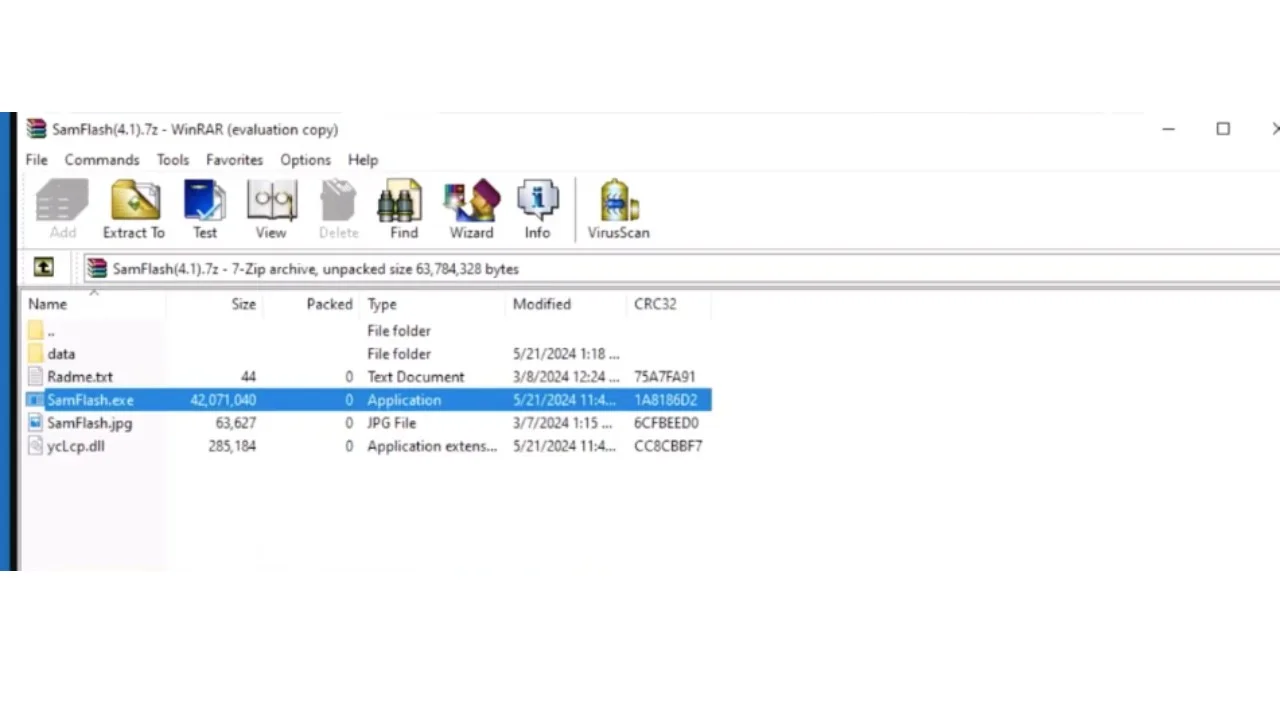Open the Help menu
Image resolution: width=1280 pixels, height=720 pixels.
tap(363, 160)
